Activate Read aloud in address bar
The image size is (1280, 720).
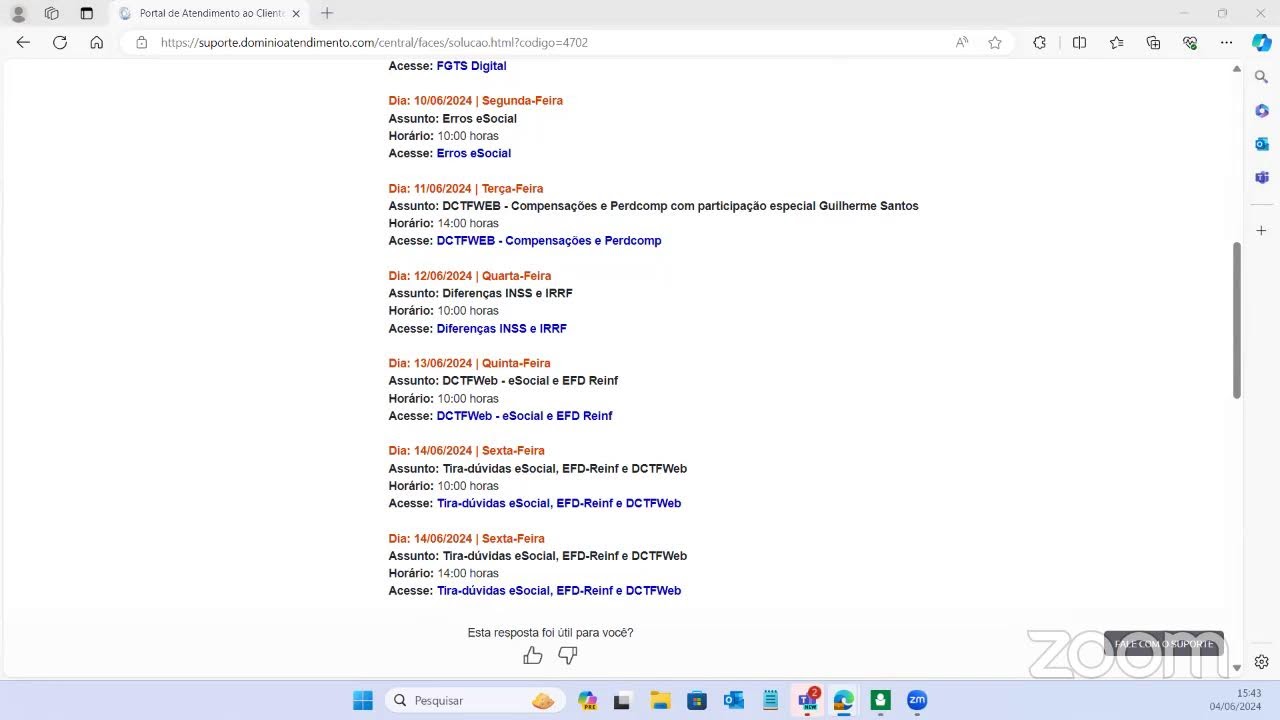click(x=962, y=43)
